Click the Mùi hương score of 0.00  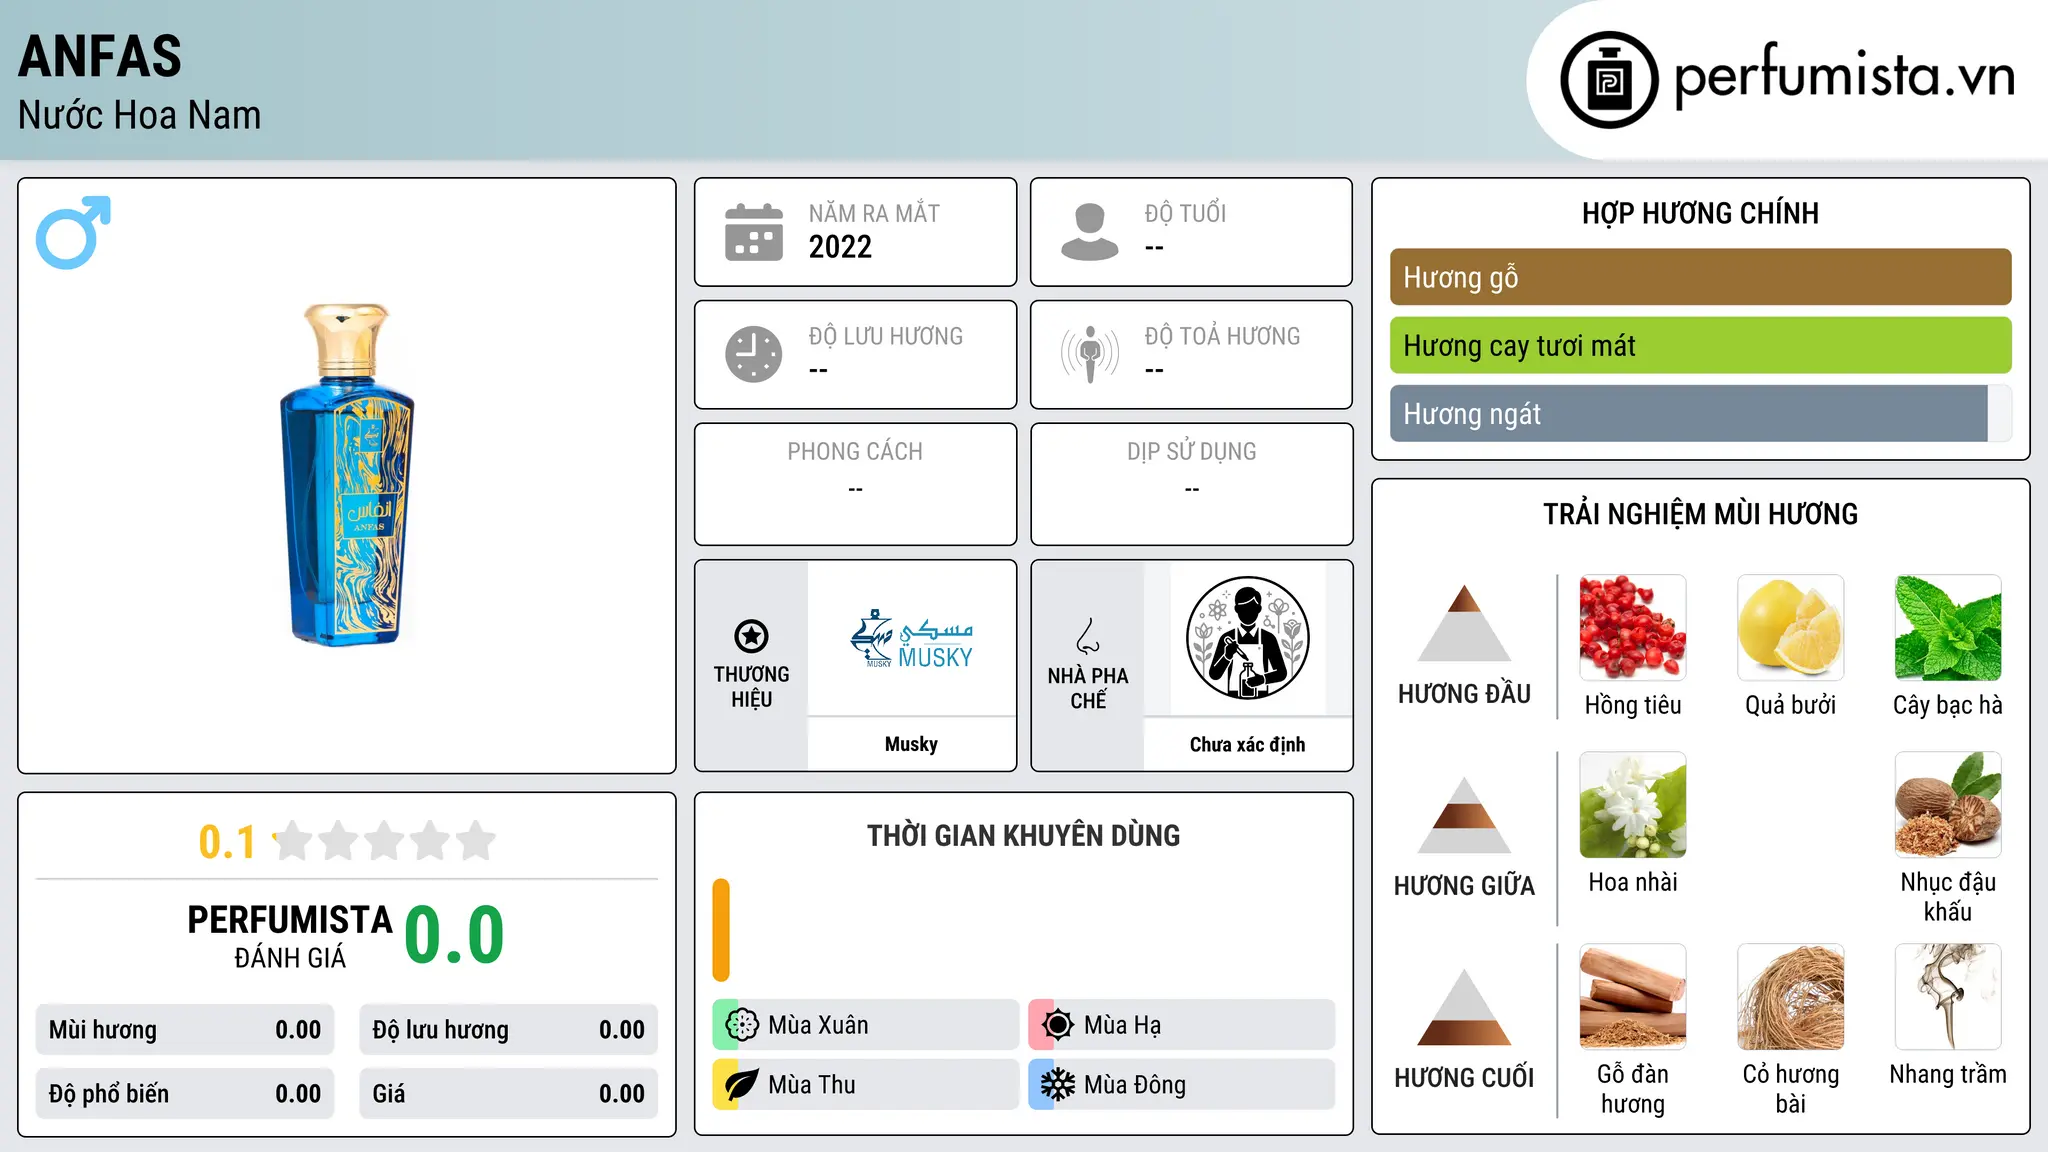click(x=298, y=1030)
